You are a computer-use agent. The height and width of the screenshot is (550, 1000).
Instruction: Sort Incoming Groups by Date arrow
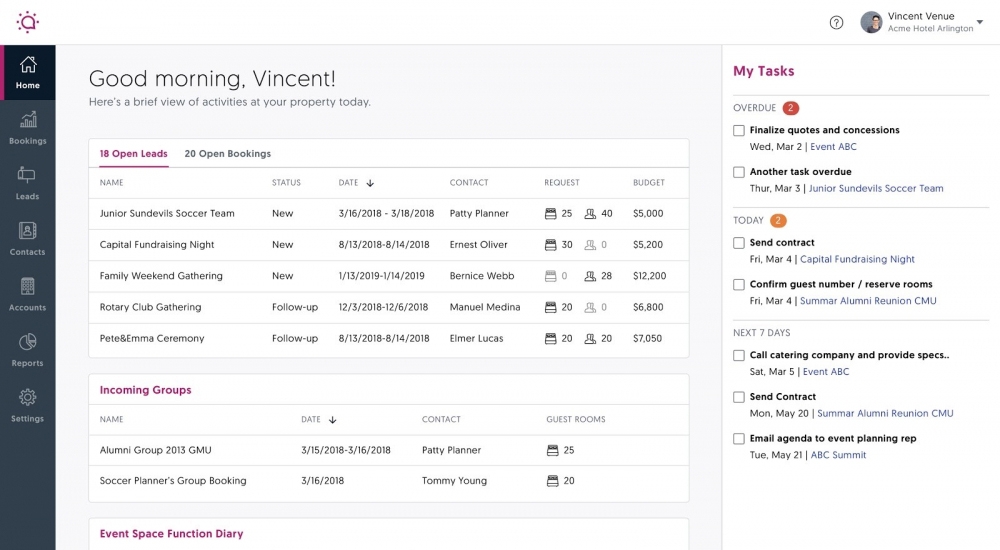tap(333, 420)
